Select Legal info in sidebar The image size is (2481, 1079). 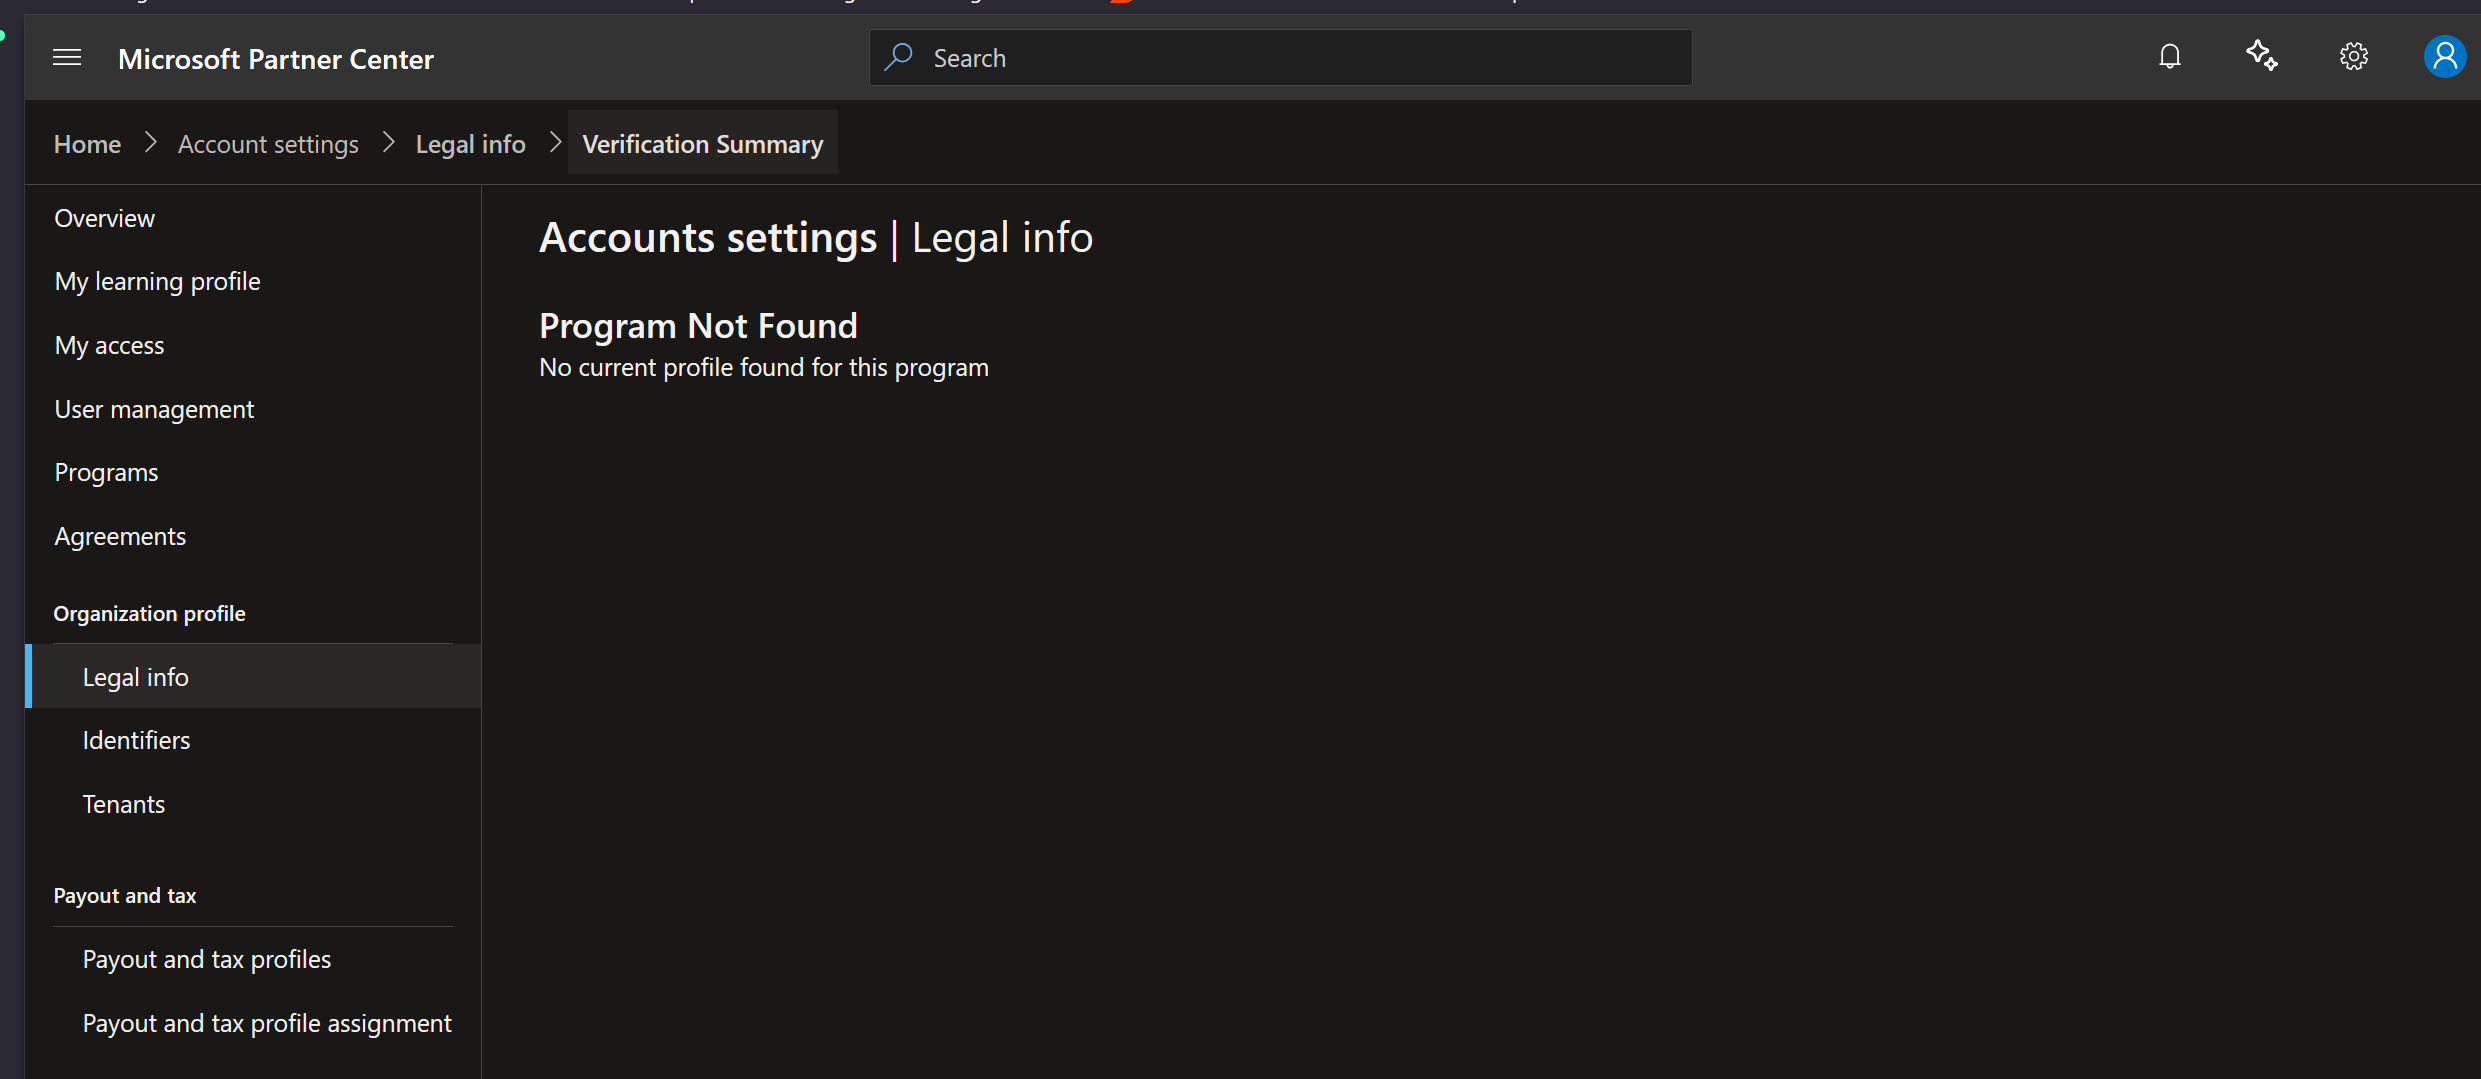click(254, 677)
